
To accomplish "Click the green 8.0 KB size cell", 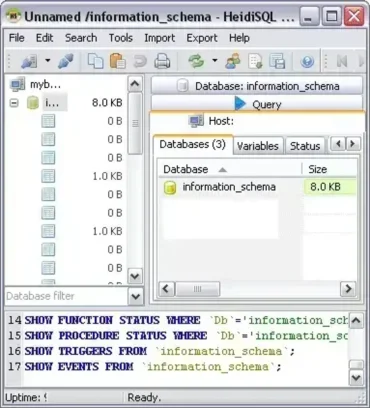I will [x=330, y=187].
